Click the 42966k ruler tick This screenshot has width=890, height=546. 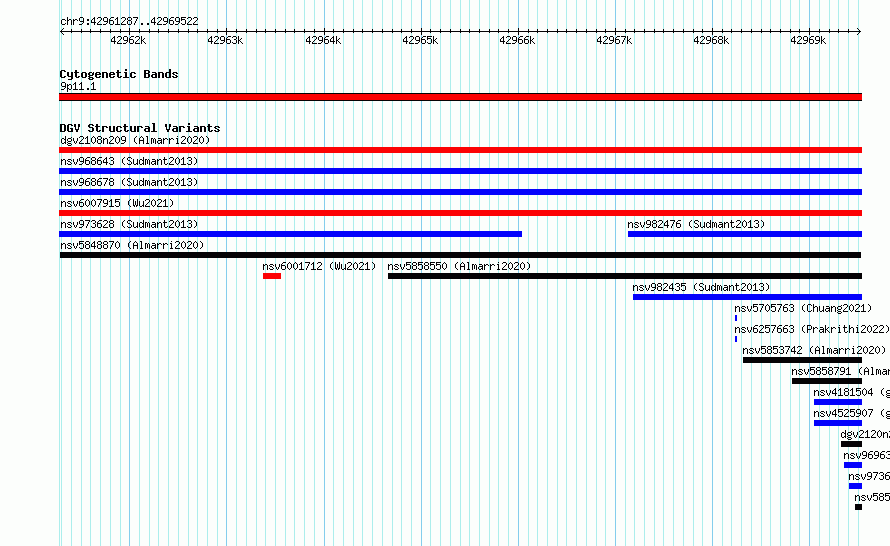pos(517,40)
